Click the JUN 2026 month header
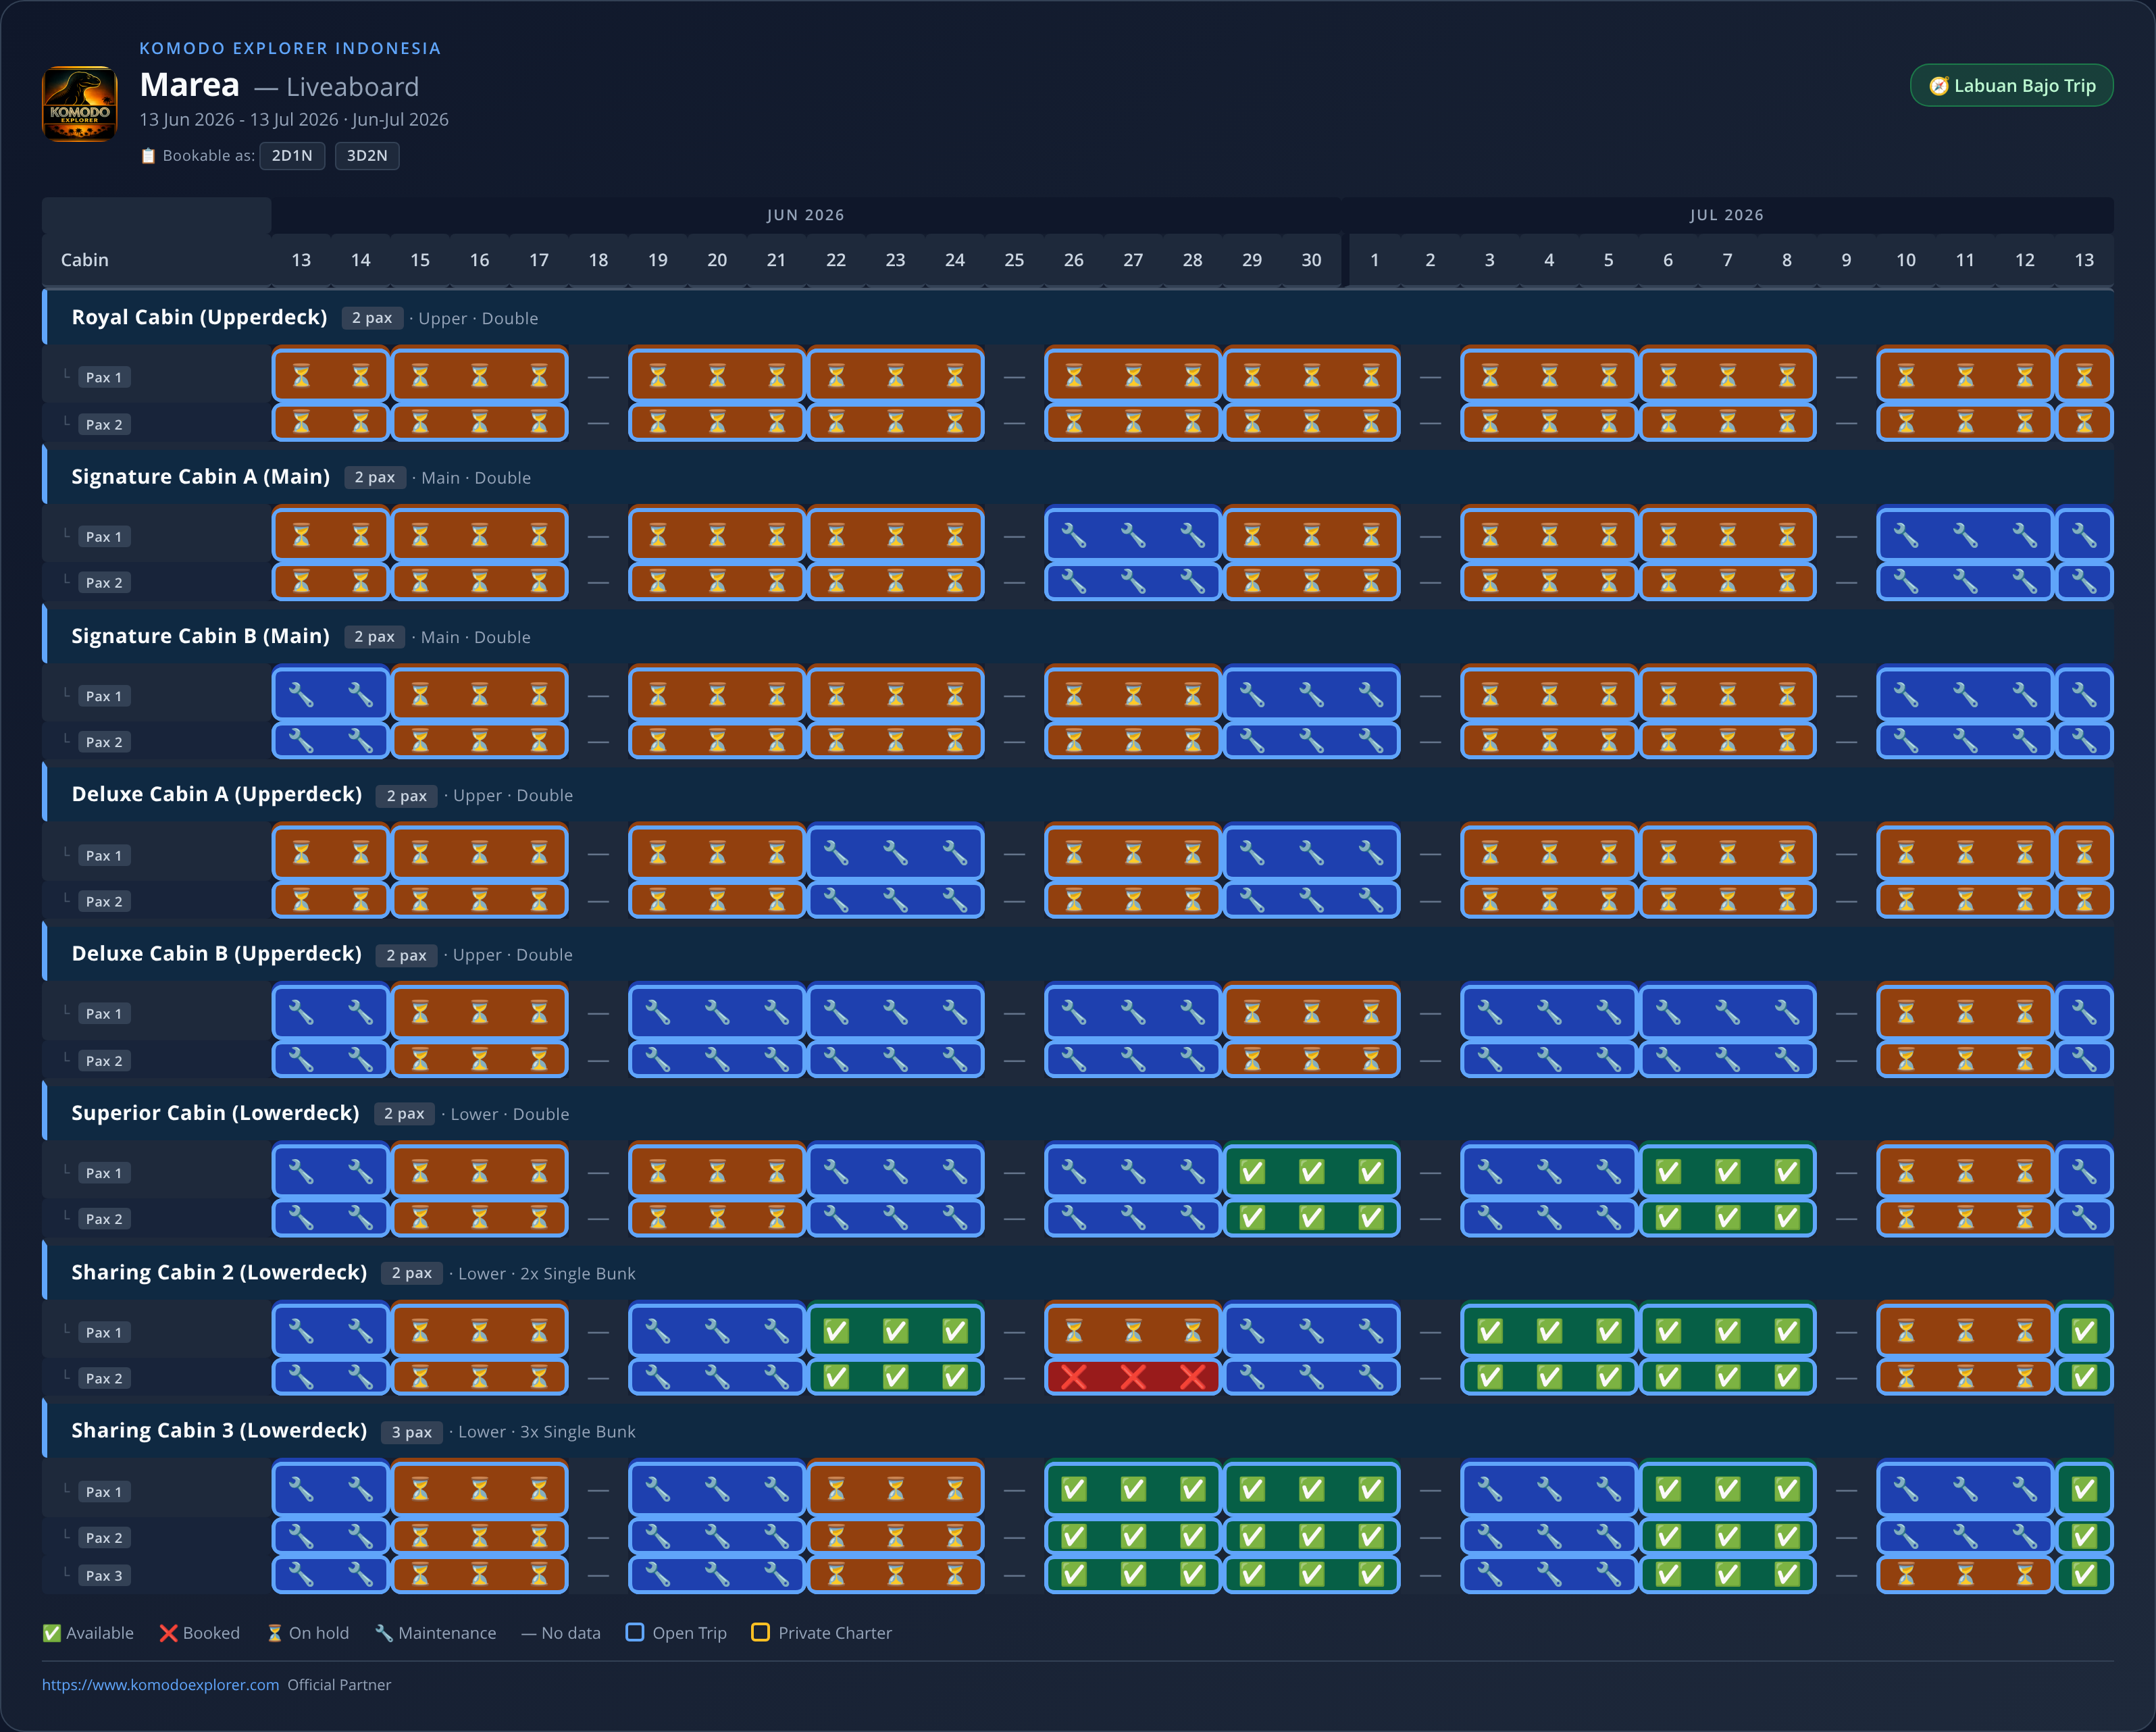The image size is (2156, 1732). tap(805, 215)
